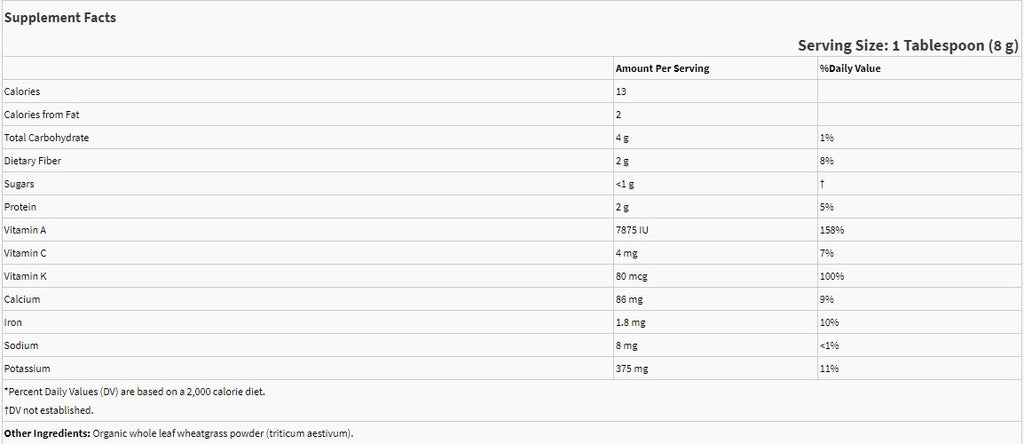Click the 158% daily value cell

coord(833,230)
